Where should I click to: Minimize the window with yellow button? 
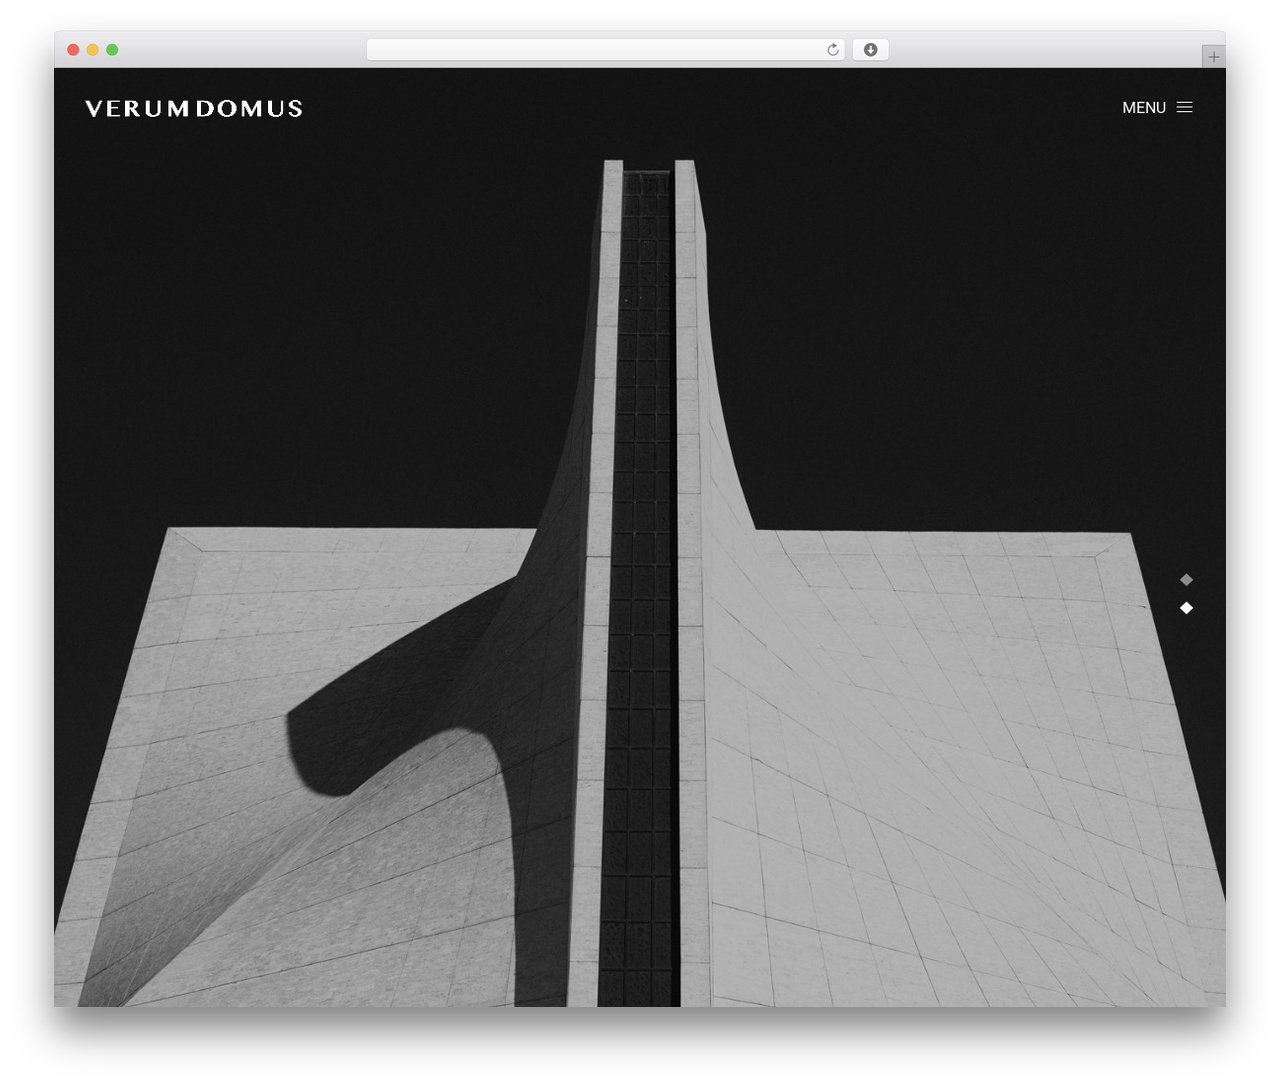(x=93, y=50)
